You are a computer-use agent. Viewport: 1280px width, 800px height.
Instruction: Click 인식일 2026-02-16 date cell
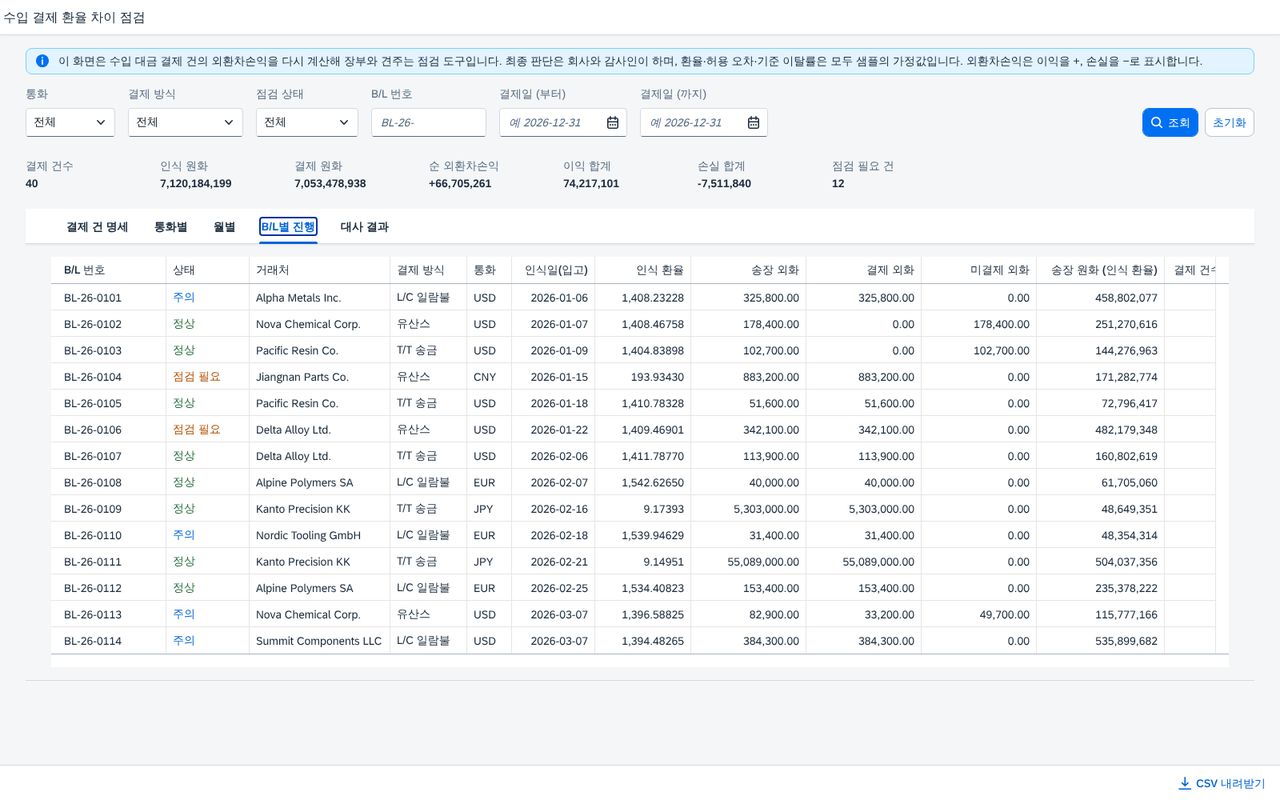(x=559, y=509)
